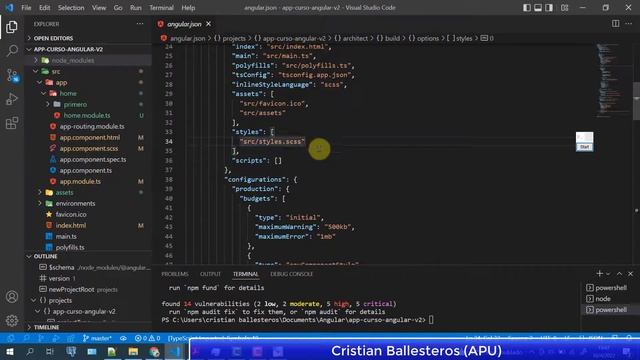Open the Manage gear icon
This screenshot has width=640, height=360.
coord(12,320)
